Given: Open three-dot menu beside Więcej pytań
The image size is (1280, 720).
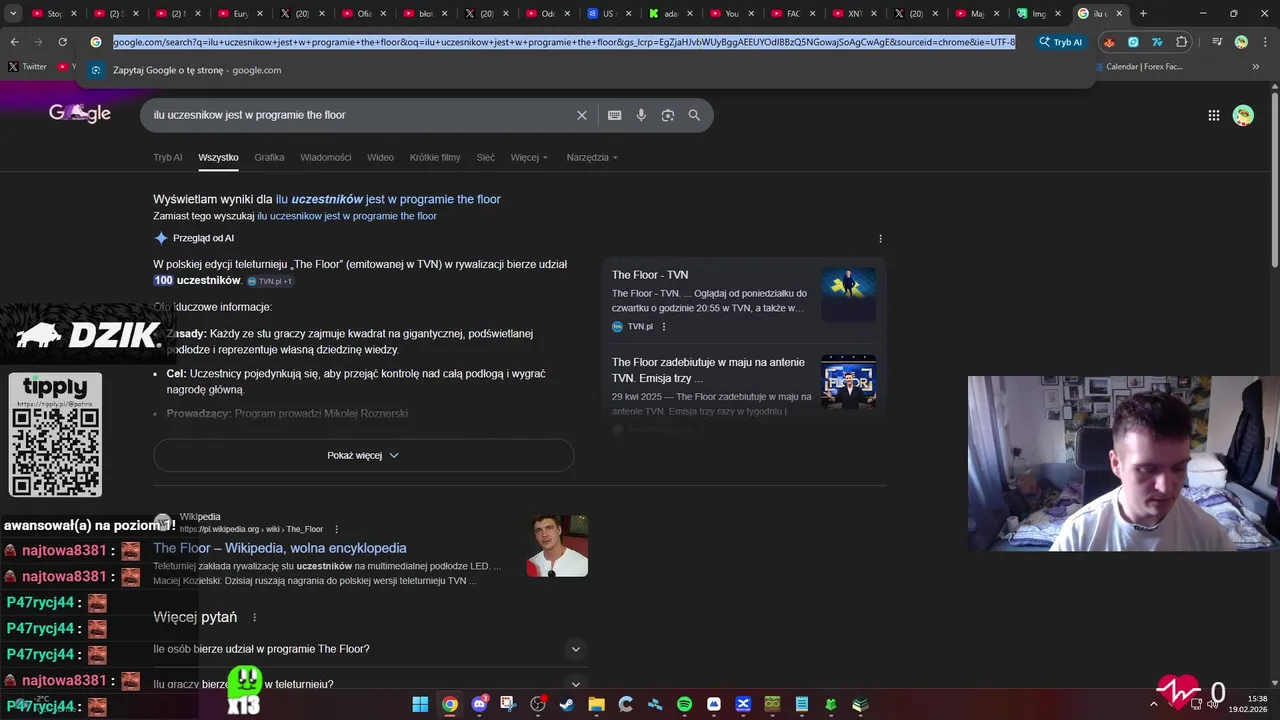Looking at the screenshot, I should [254, 618].
